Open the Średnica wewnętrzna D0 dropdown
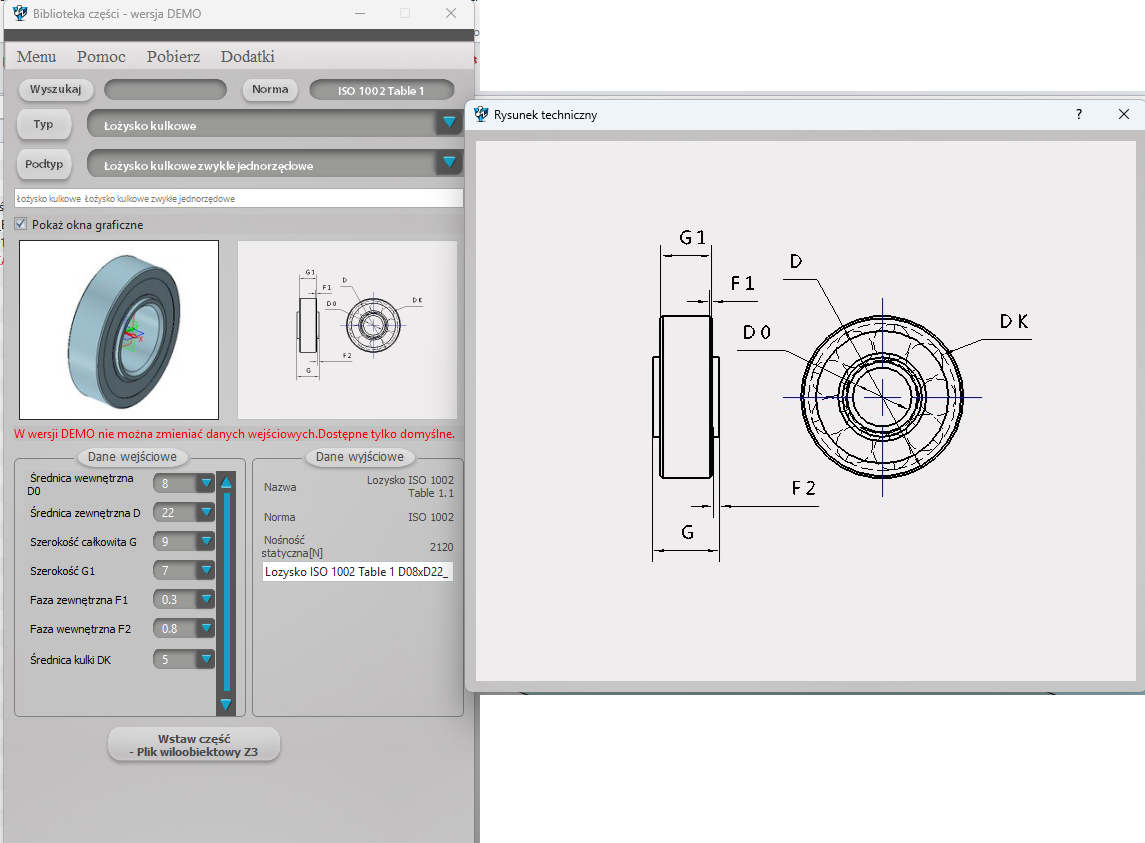 [x=206, y=484]
